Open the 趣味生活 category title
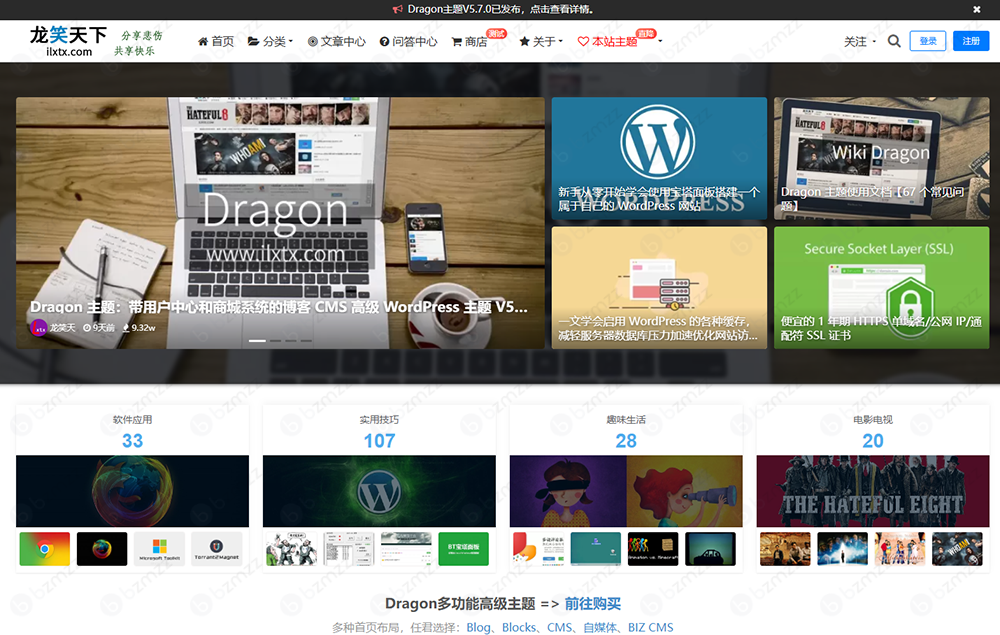 pos(626,420)
